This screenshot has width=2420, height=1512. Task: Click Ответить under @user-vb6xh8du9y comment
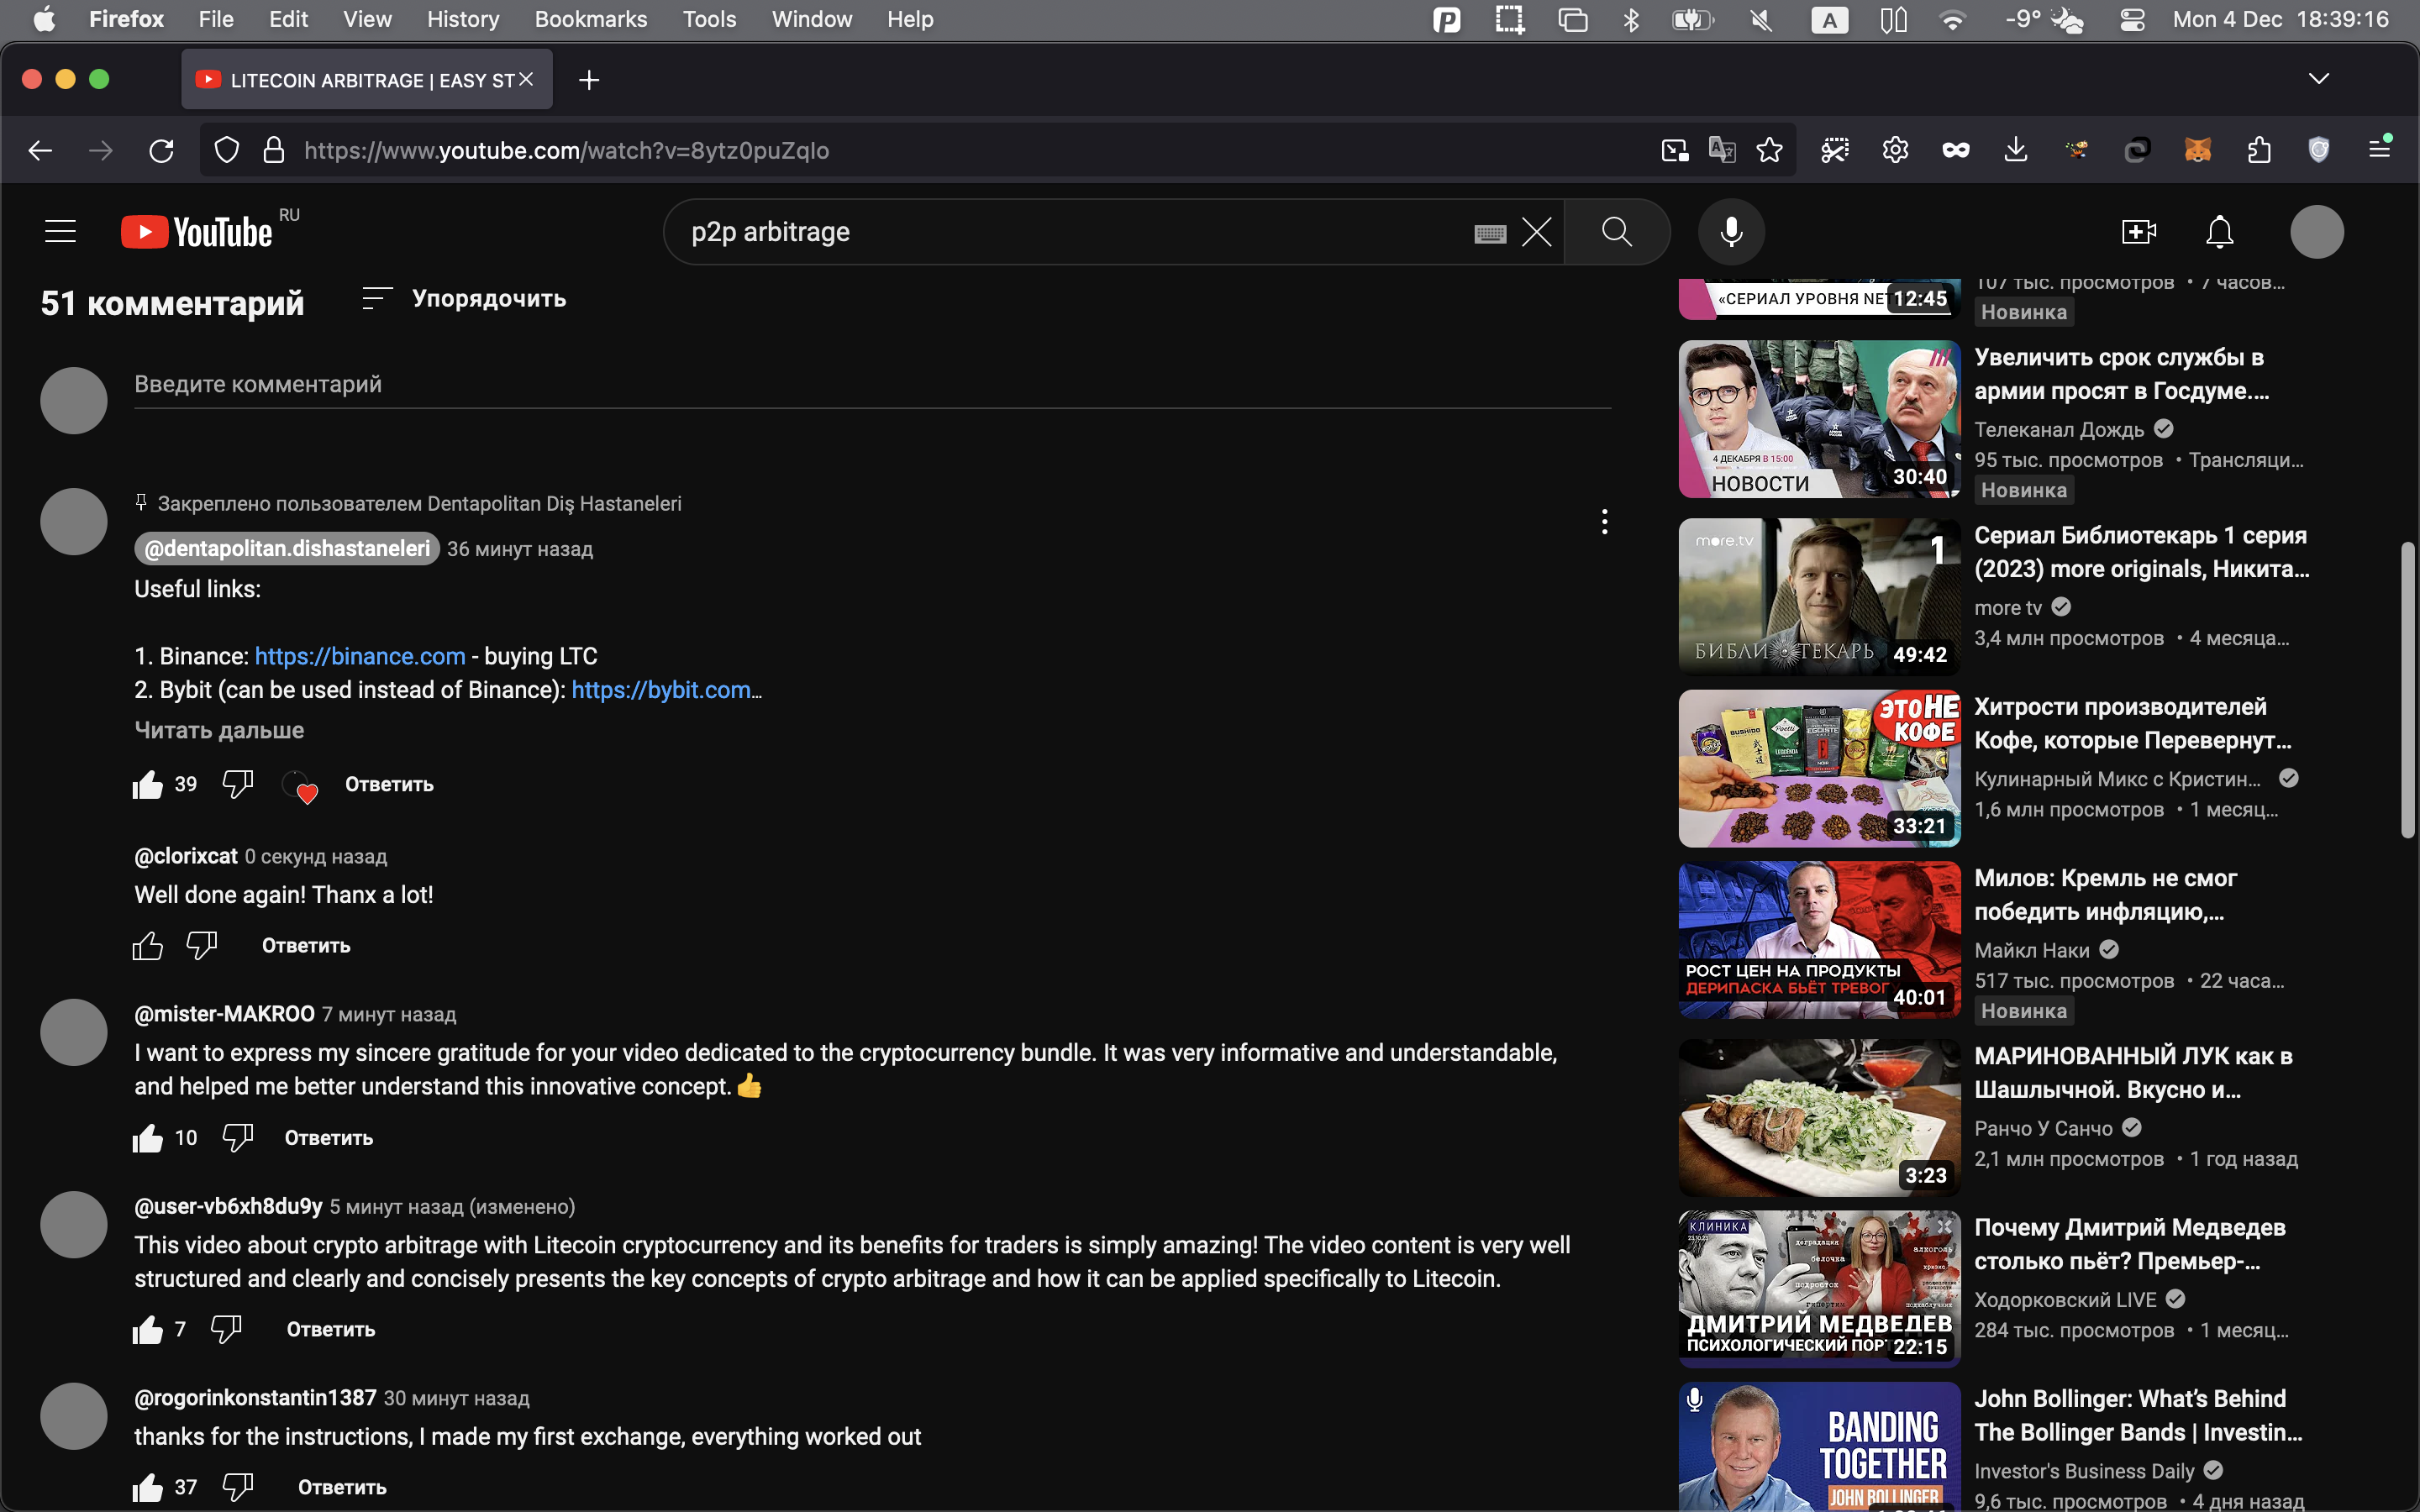pos(330,1329)
